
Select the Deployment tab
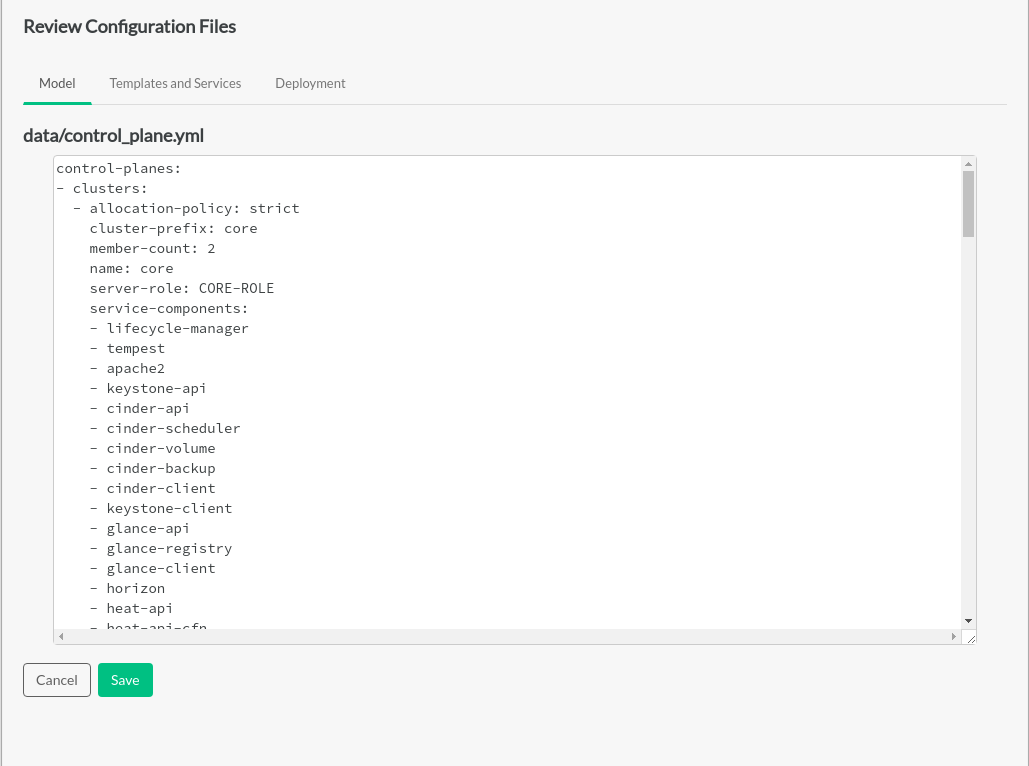coord(310,84)
